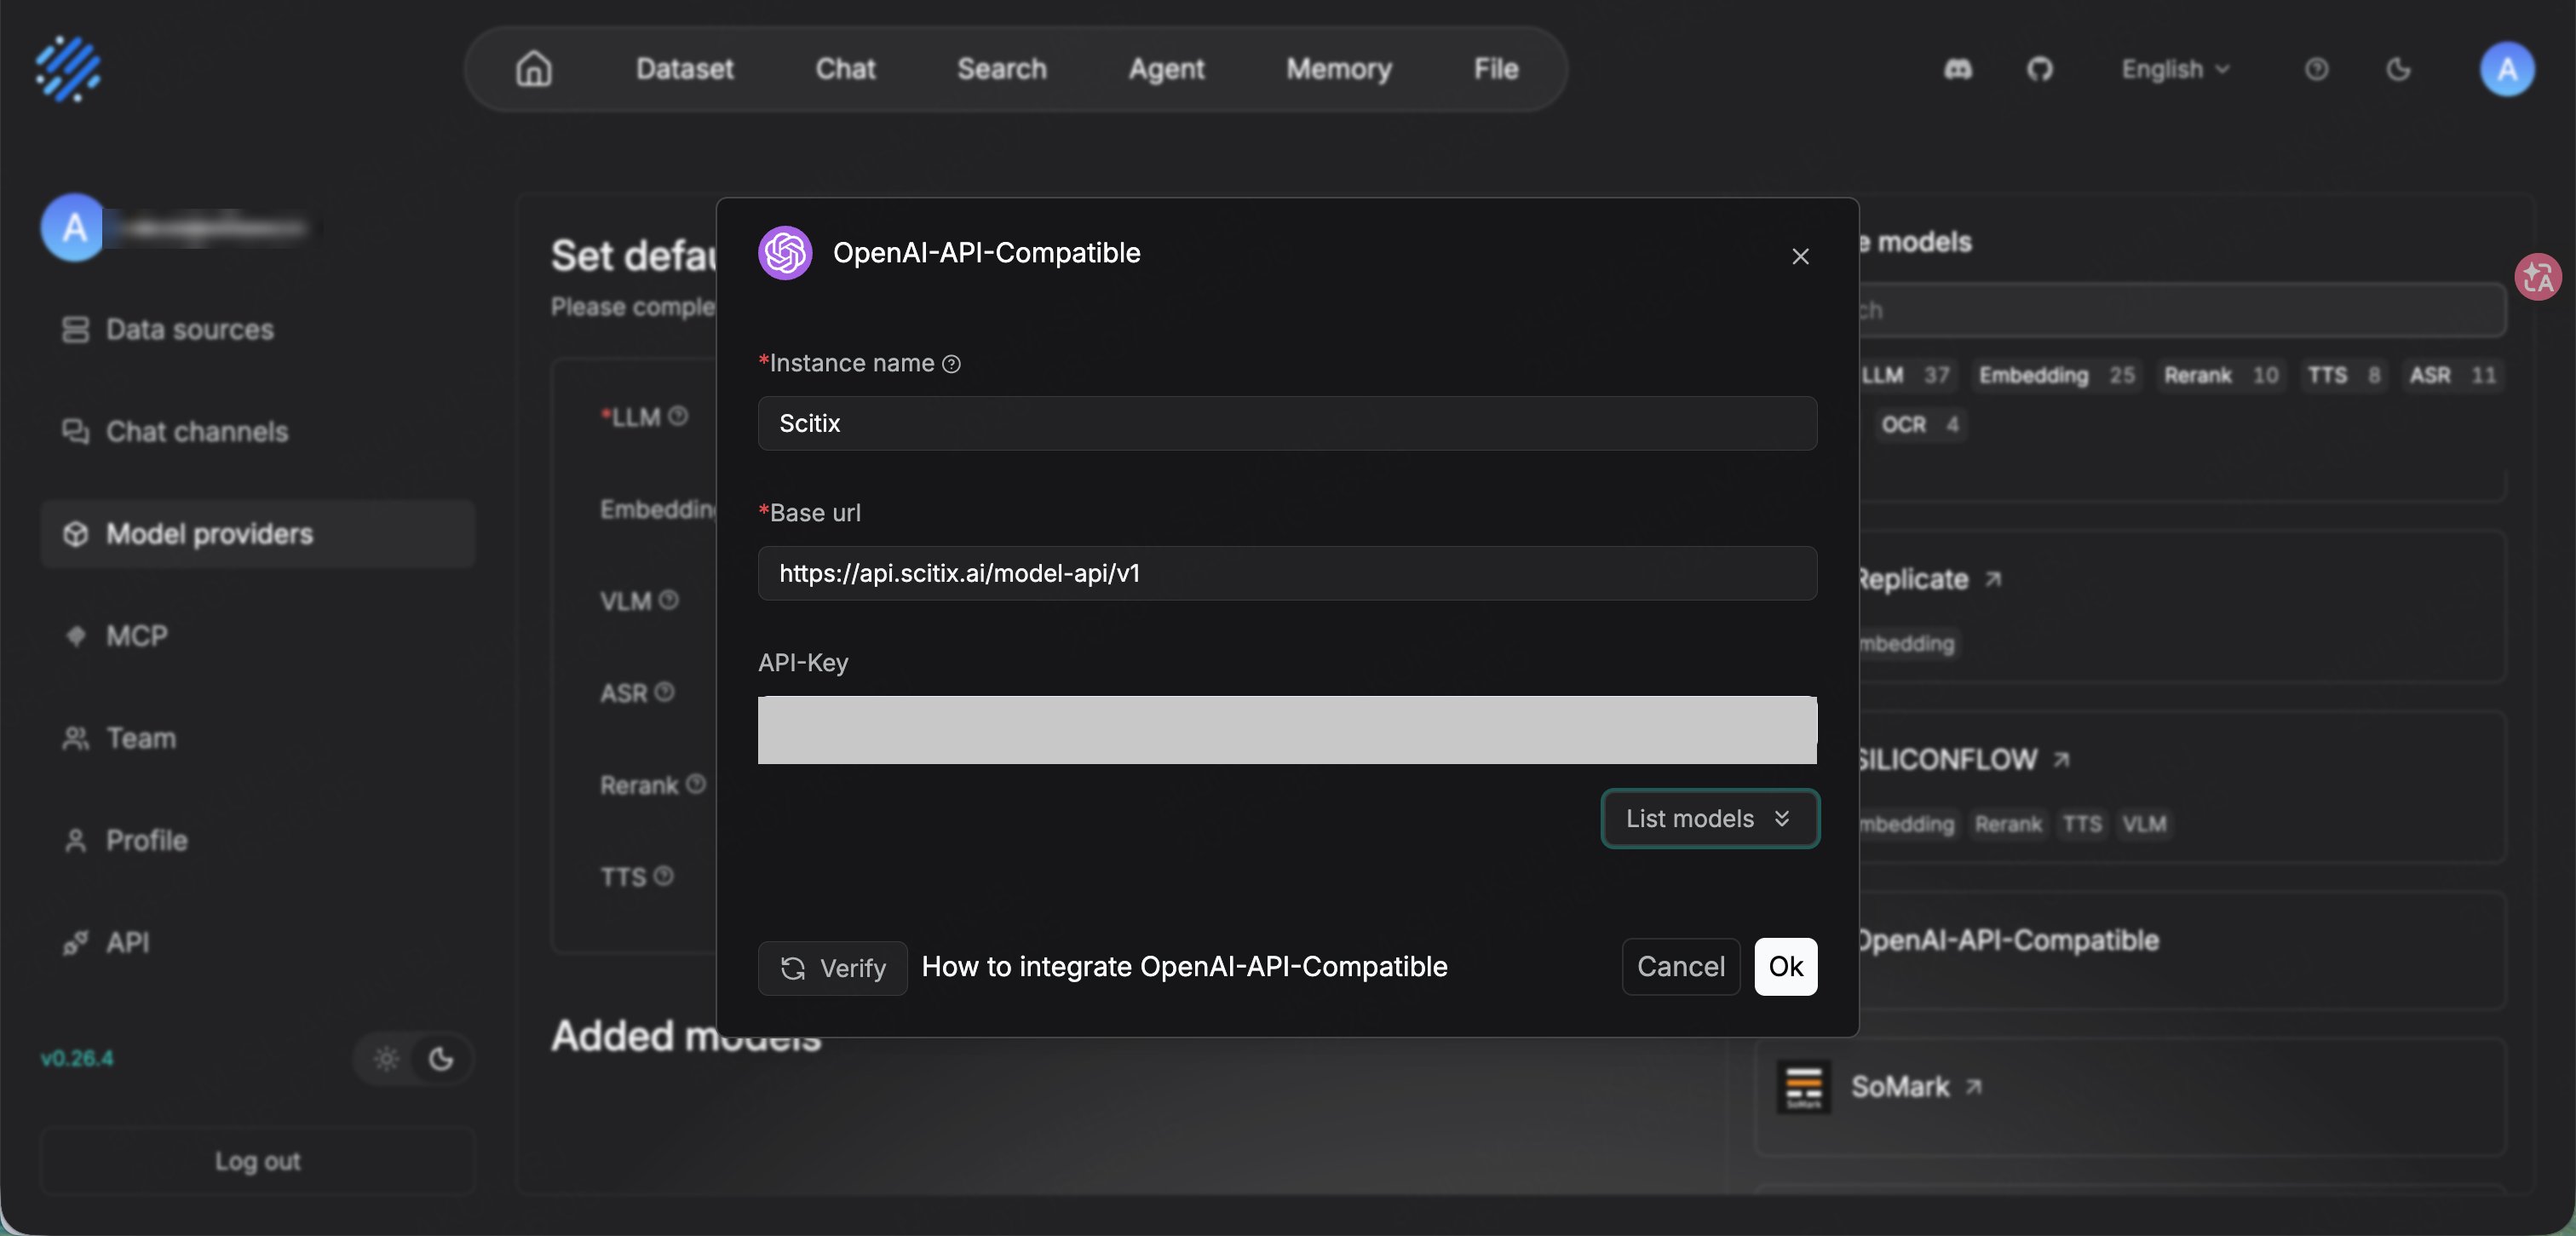
Task: Filter available models by OCR 4 tag
Action: click(1919, 424)
